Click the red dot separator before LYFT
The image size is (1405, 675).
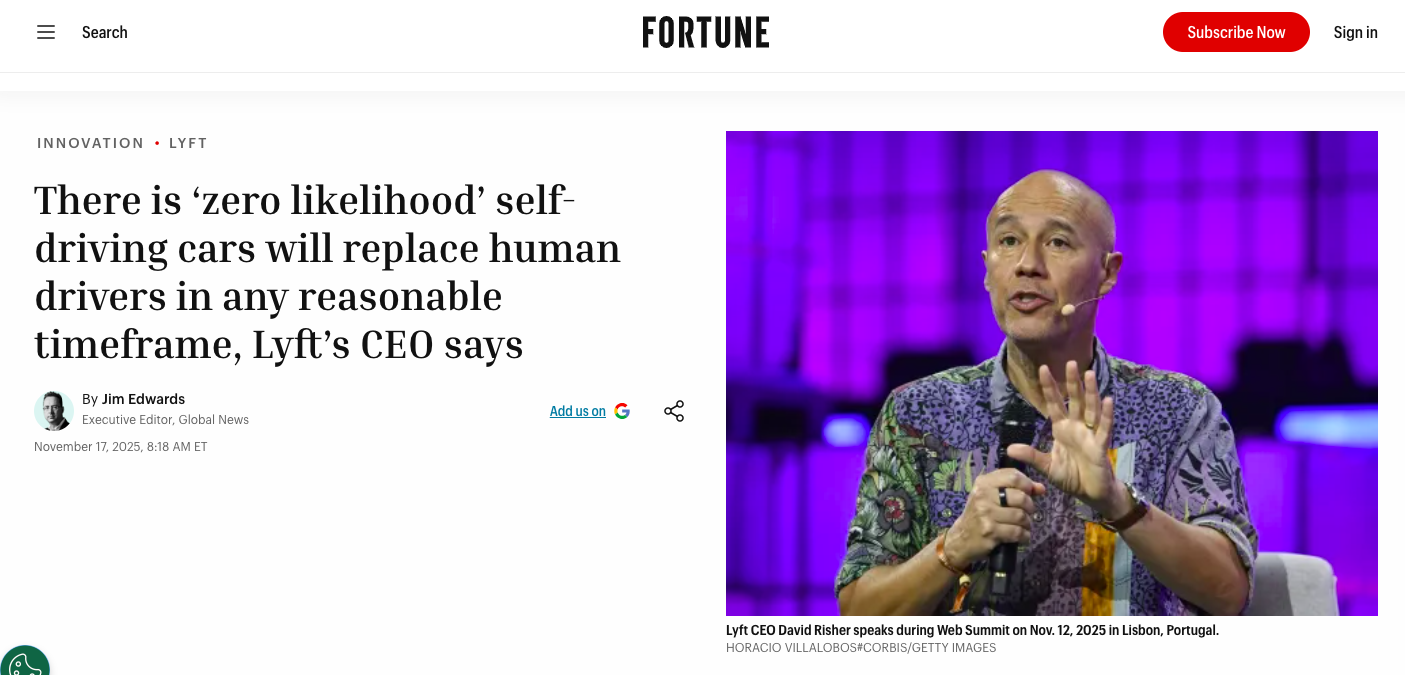pos(157,143)
